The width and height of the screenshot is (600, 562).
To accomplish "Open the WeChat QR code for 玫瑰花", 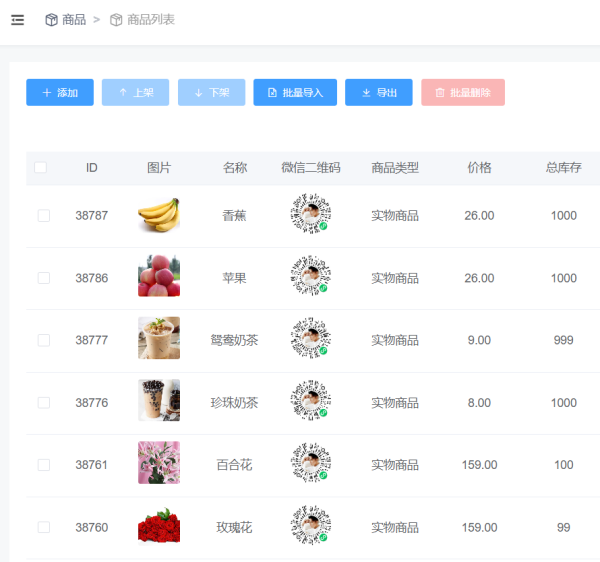I will point(310,526).
